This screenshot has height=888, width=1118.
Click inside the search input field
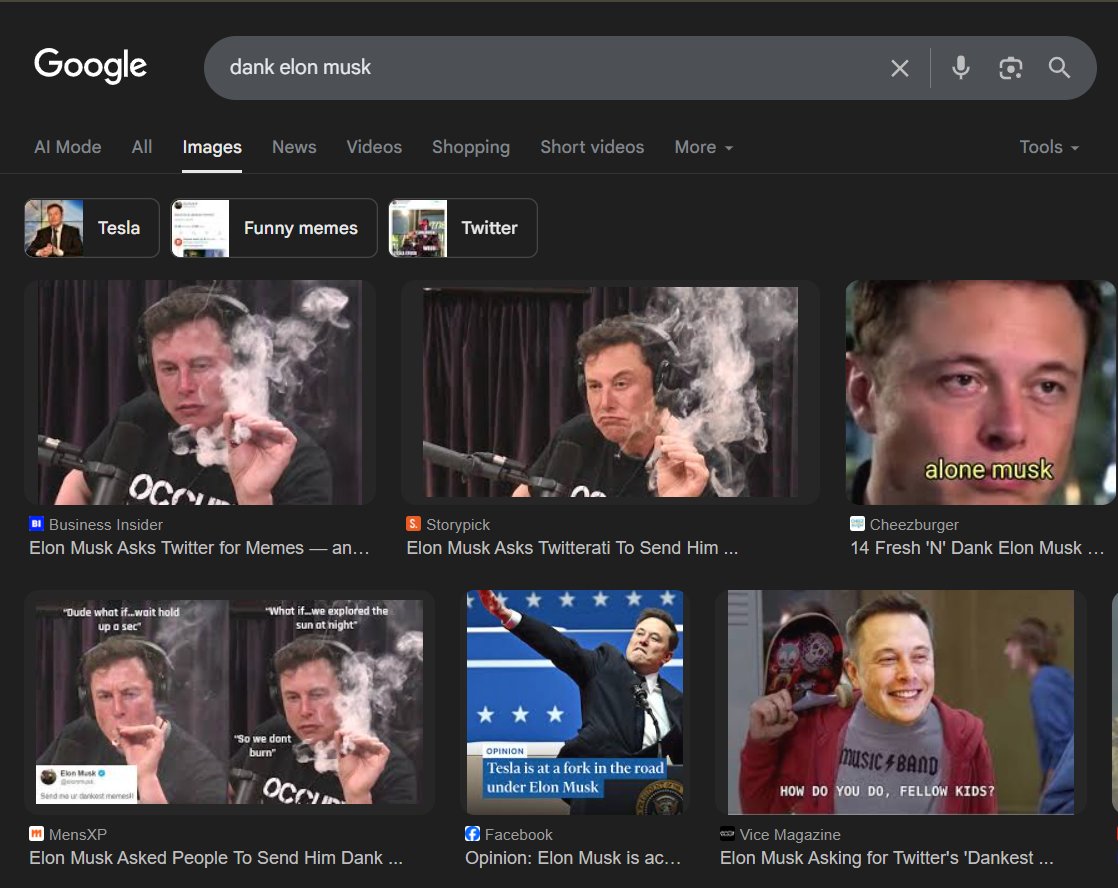[x=550, y=68]
